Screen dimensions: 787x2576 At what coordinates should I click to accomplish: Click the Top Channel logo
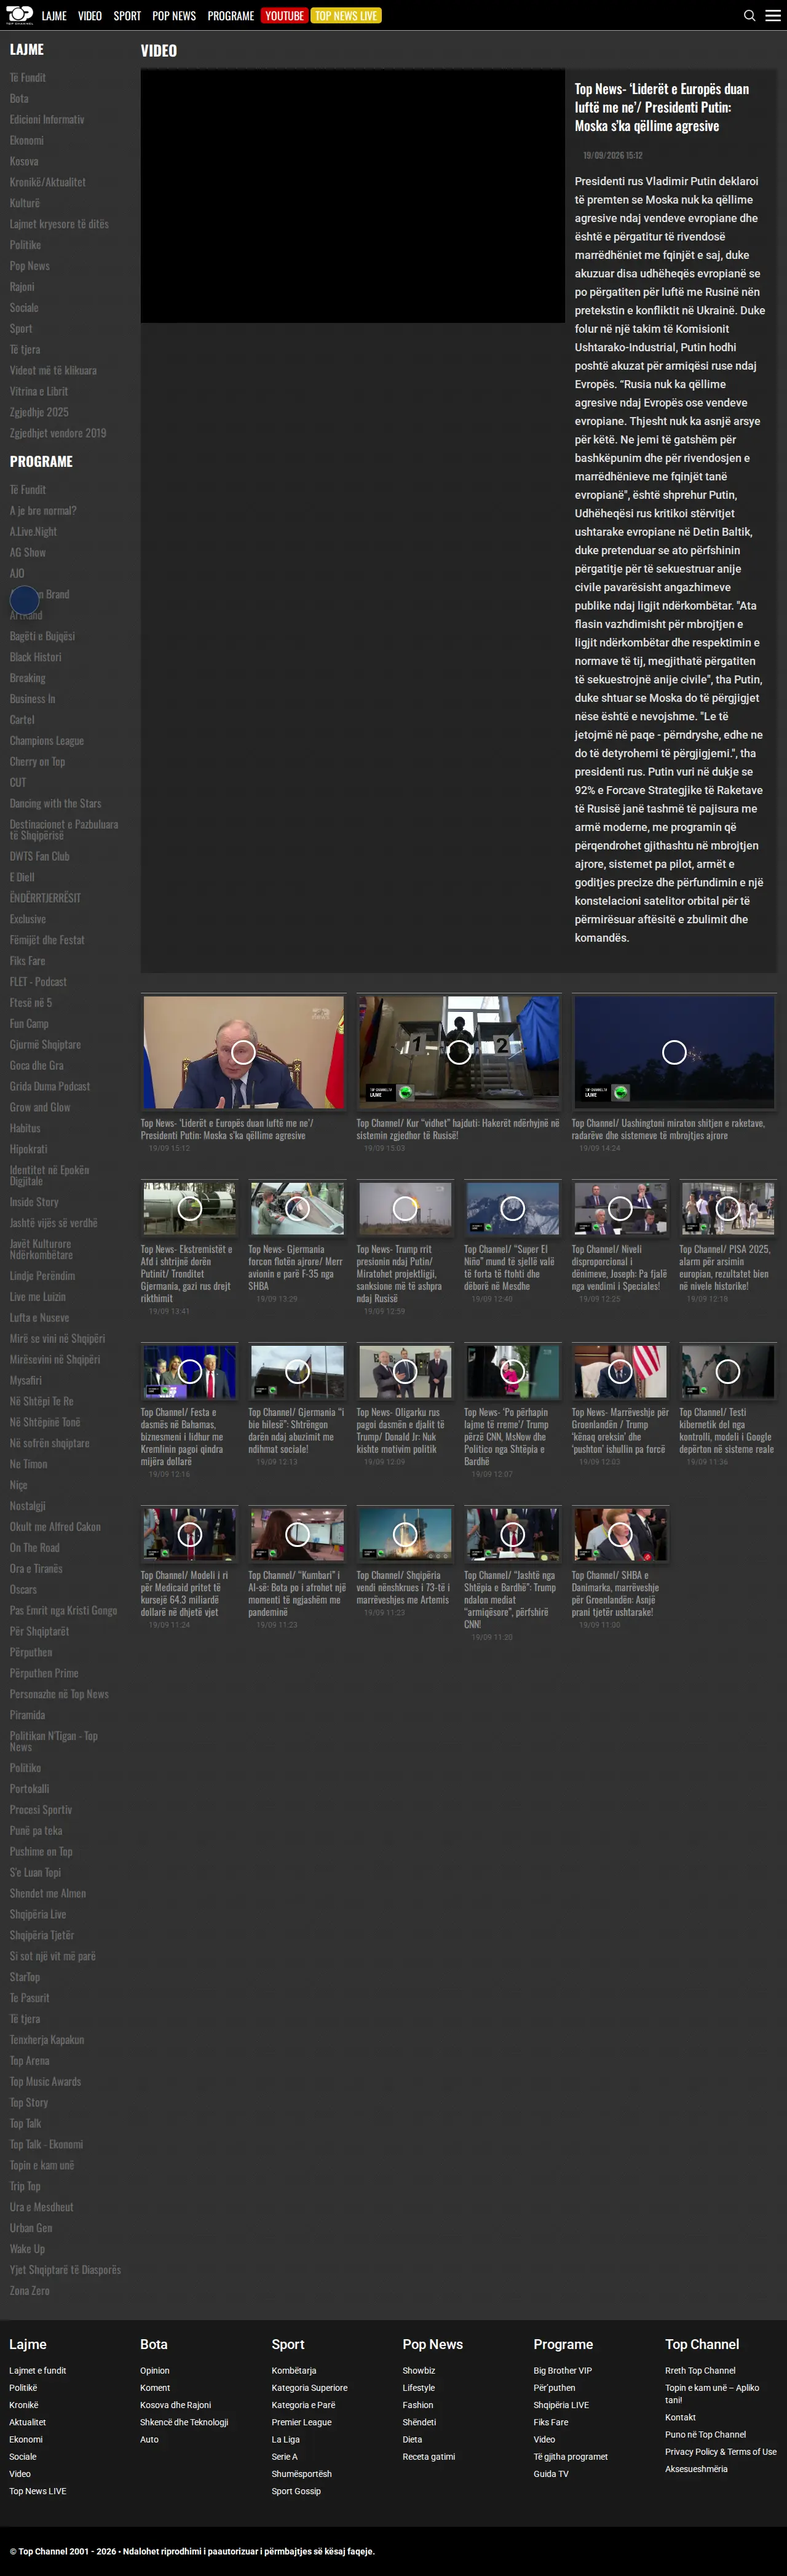[x=19, y=15]
